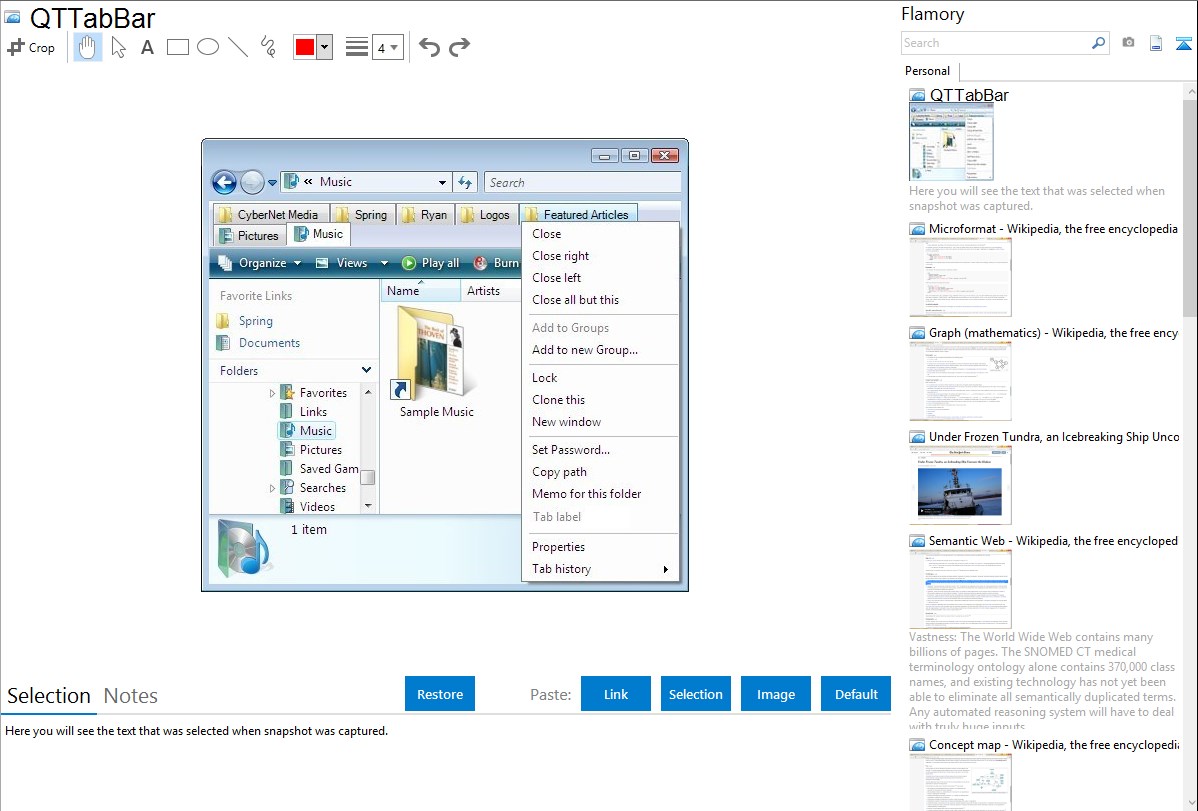This screenshot has height=811, width=1198.
Task: Click the Videos folder icon in the tree
Action: coord(287,507)
